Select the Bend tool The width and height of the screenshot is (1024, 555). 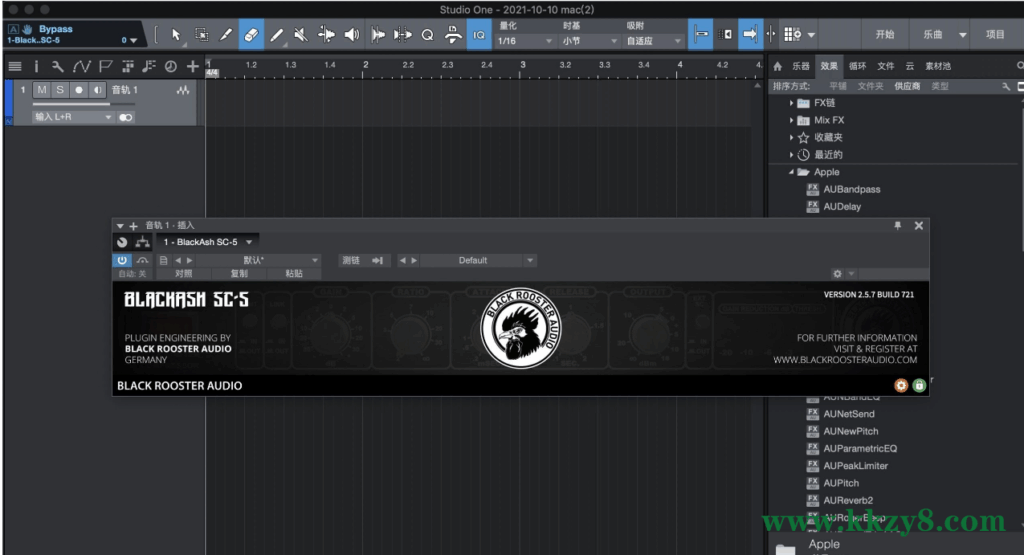click(x=326, y=35)
